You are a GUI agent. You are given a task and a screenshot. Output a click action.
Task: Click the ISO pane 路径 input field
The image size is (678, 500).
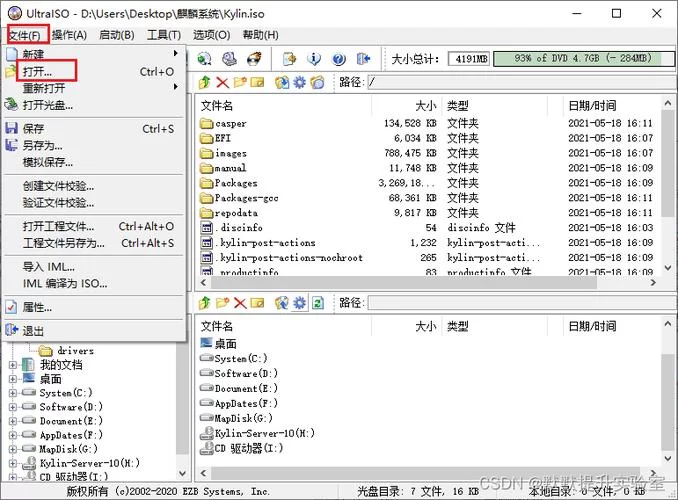coord(521,82)
